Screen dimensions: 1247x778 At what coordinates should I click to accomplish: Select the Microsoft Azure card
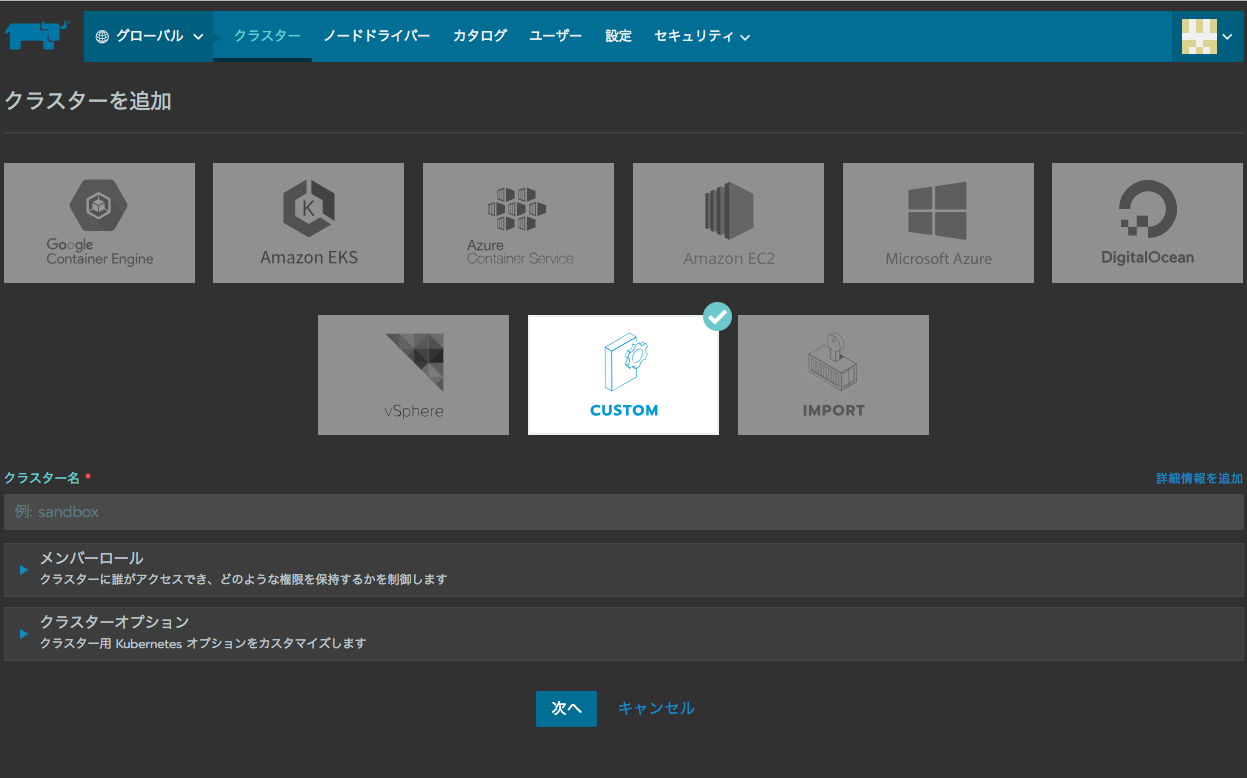point(938,223)
